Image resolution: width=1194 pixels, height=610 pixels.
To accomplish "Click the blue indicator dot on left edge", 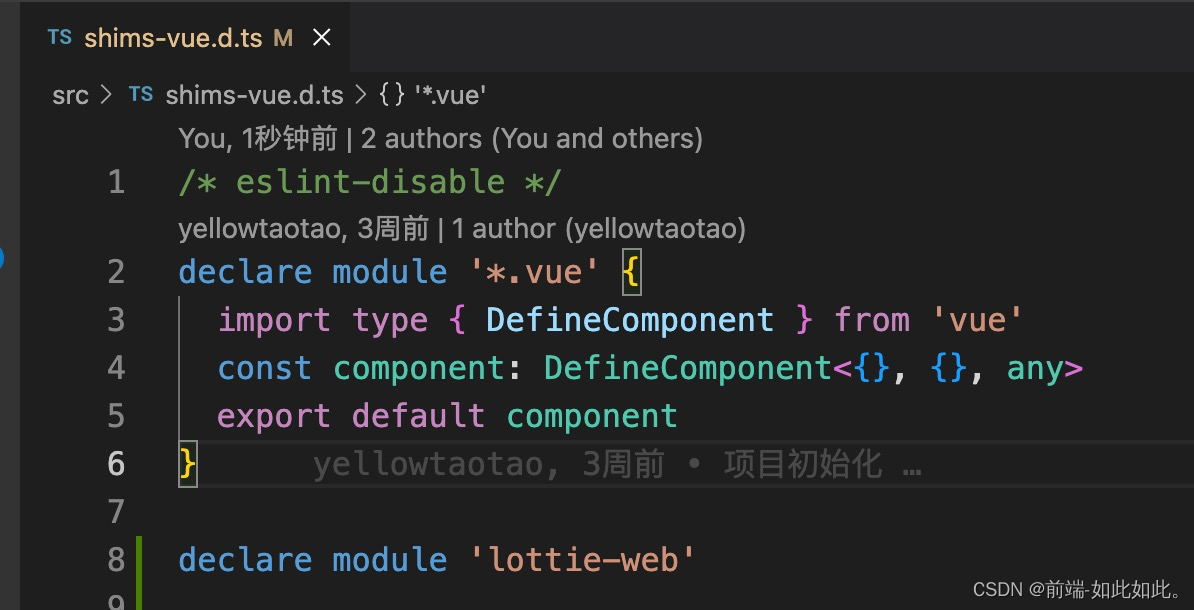I will coord(4,257).
